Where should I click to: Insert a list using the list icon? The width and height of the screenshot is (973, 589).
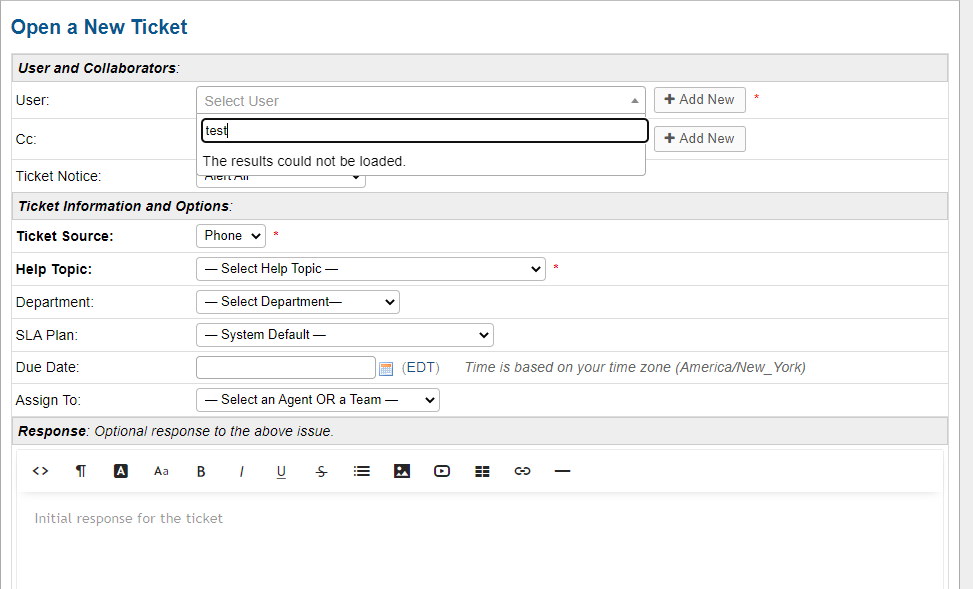[x=362, y=471]
